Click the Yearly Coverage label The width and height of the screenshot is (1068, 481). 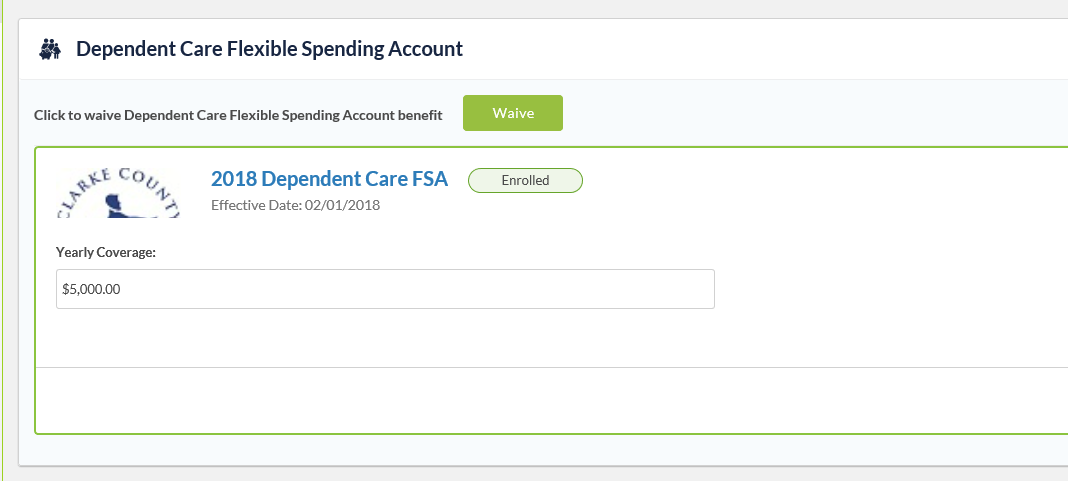point(106,253)
